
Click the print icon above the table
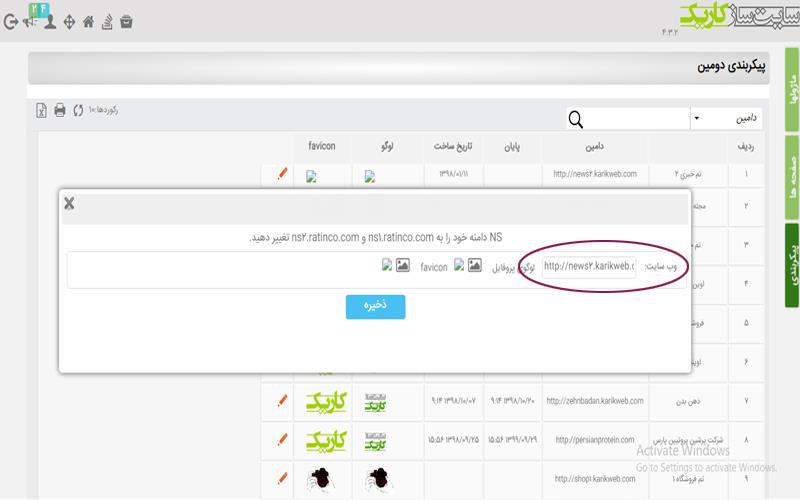(60, 110)
